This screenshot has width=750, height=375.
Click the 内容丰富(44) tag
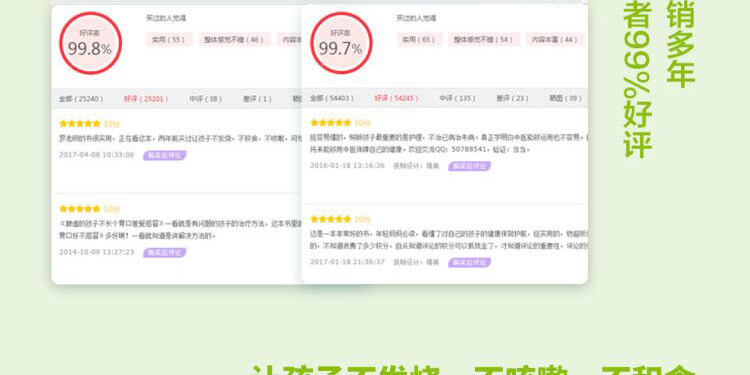point(555,40)
